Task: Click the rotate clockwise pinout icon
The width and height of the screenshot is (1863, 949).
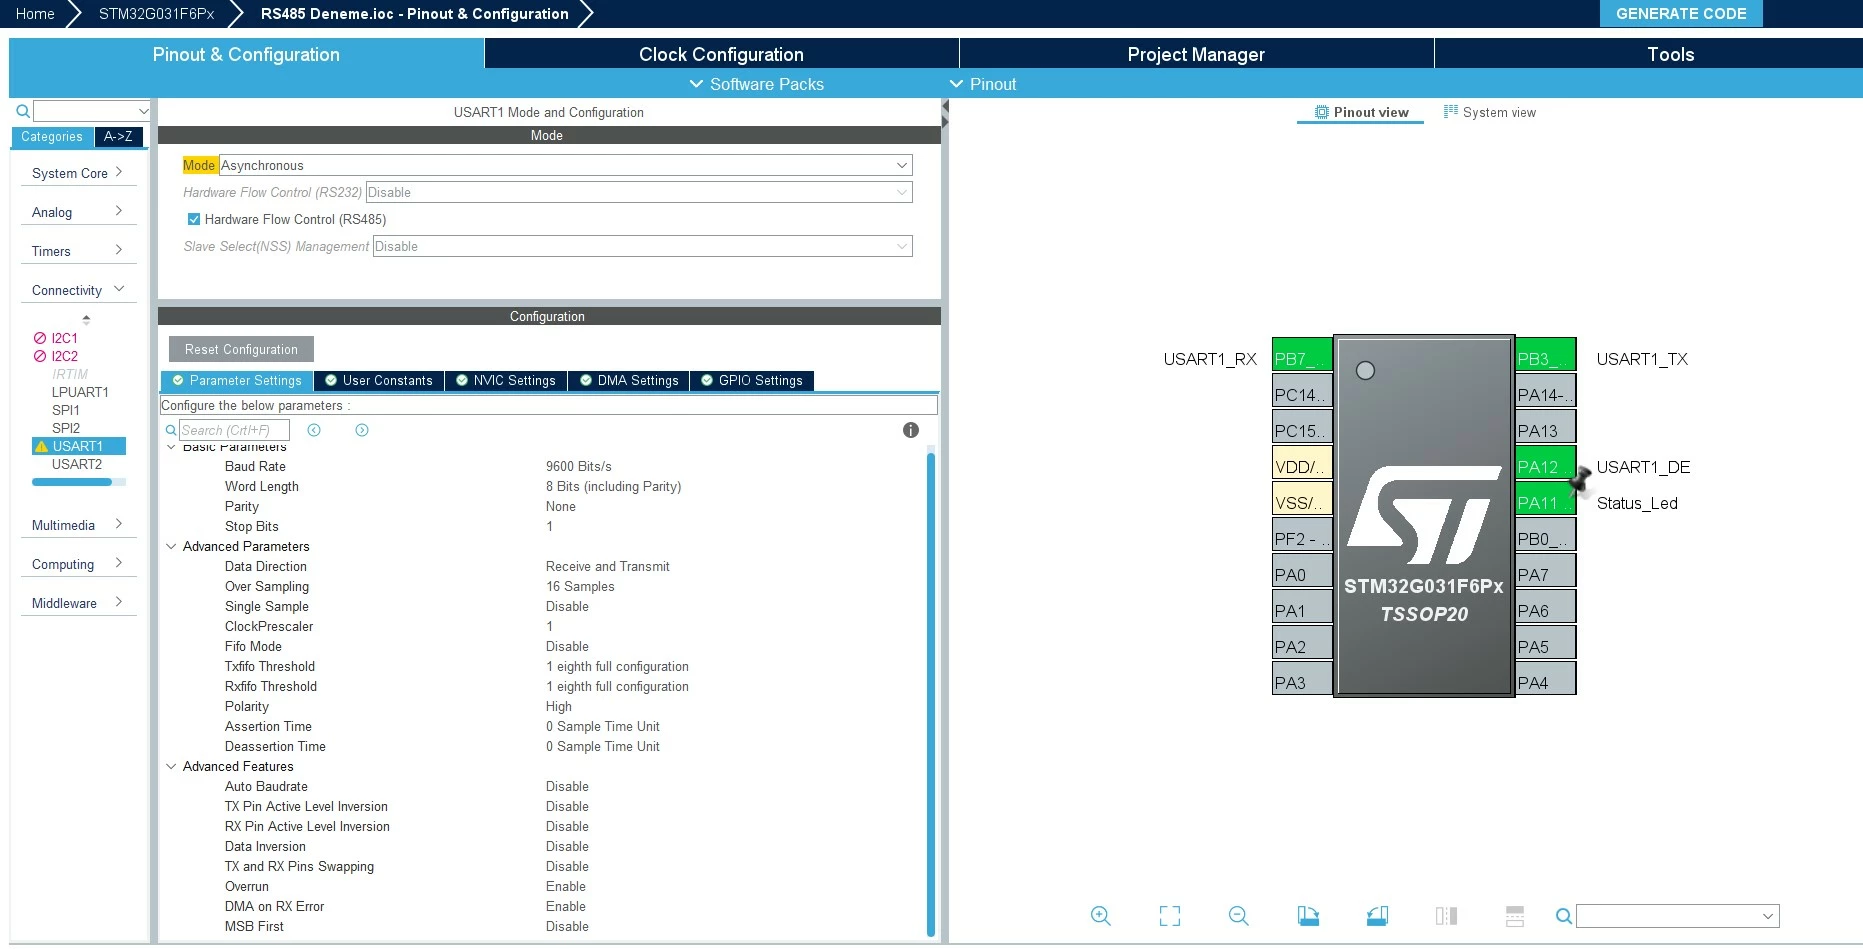Action: coord(1308,915)
